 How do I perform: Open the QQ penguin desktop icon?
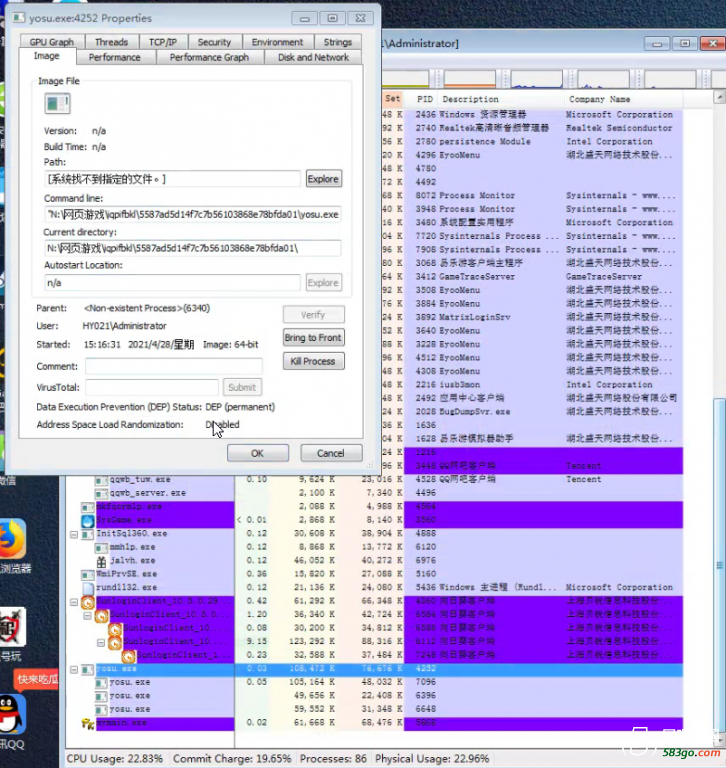[12, 714]
